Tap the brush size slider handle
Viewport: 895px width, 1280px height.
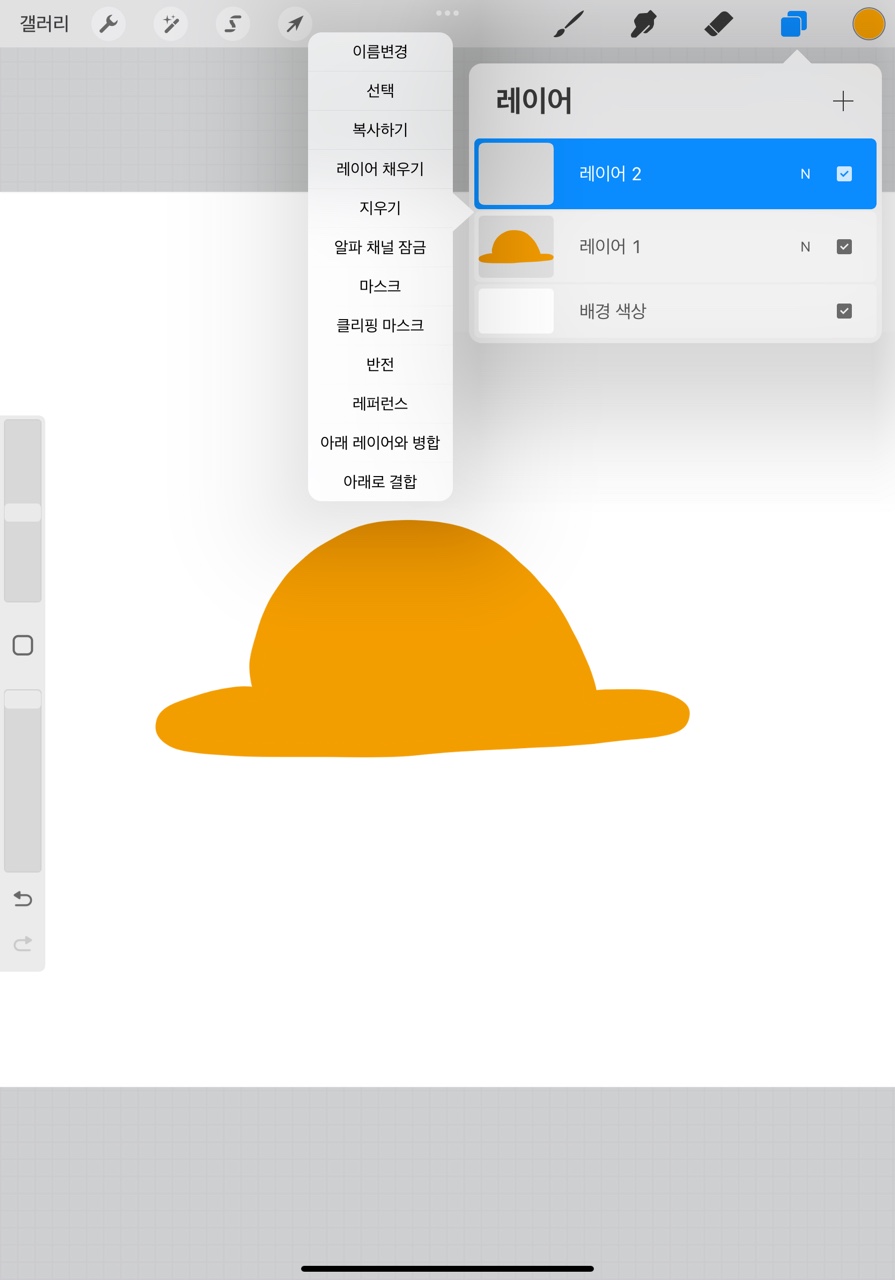[x=23, y=512]
